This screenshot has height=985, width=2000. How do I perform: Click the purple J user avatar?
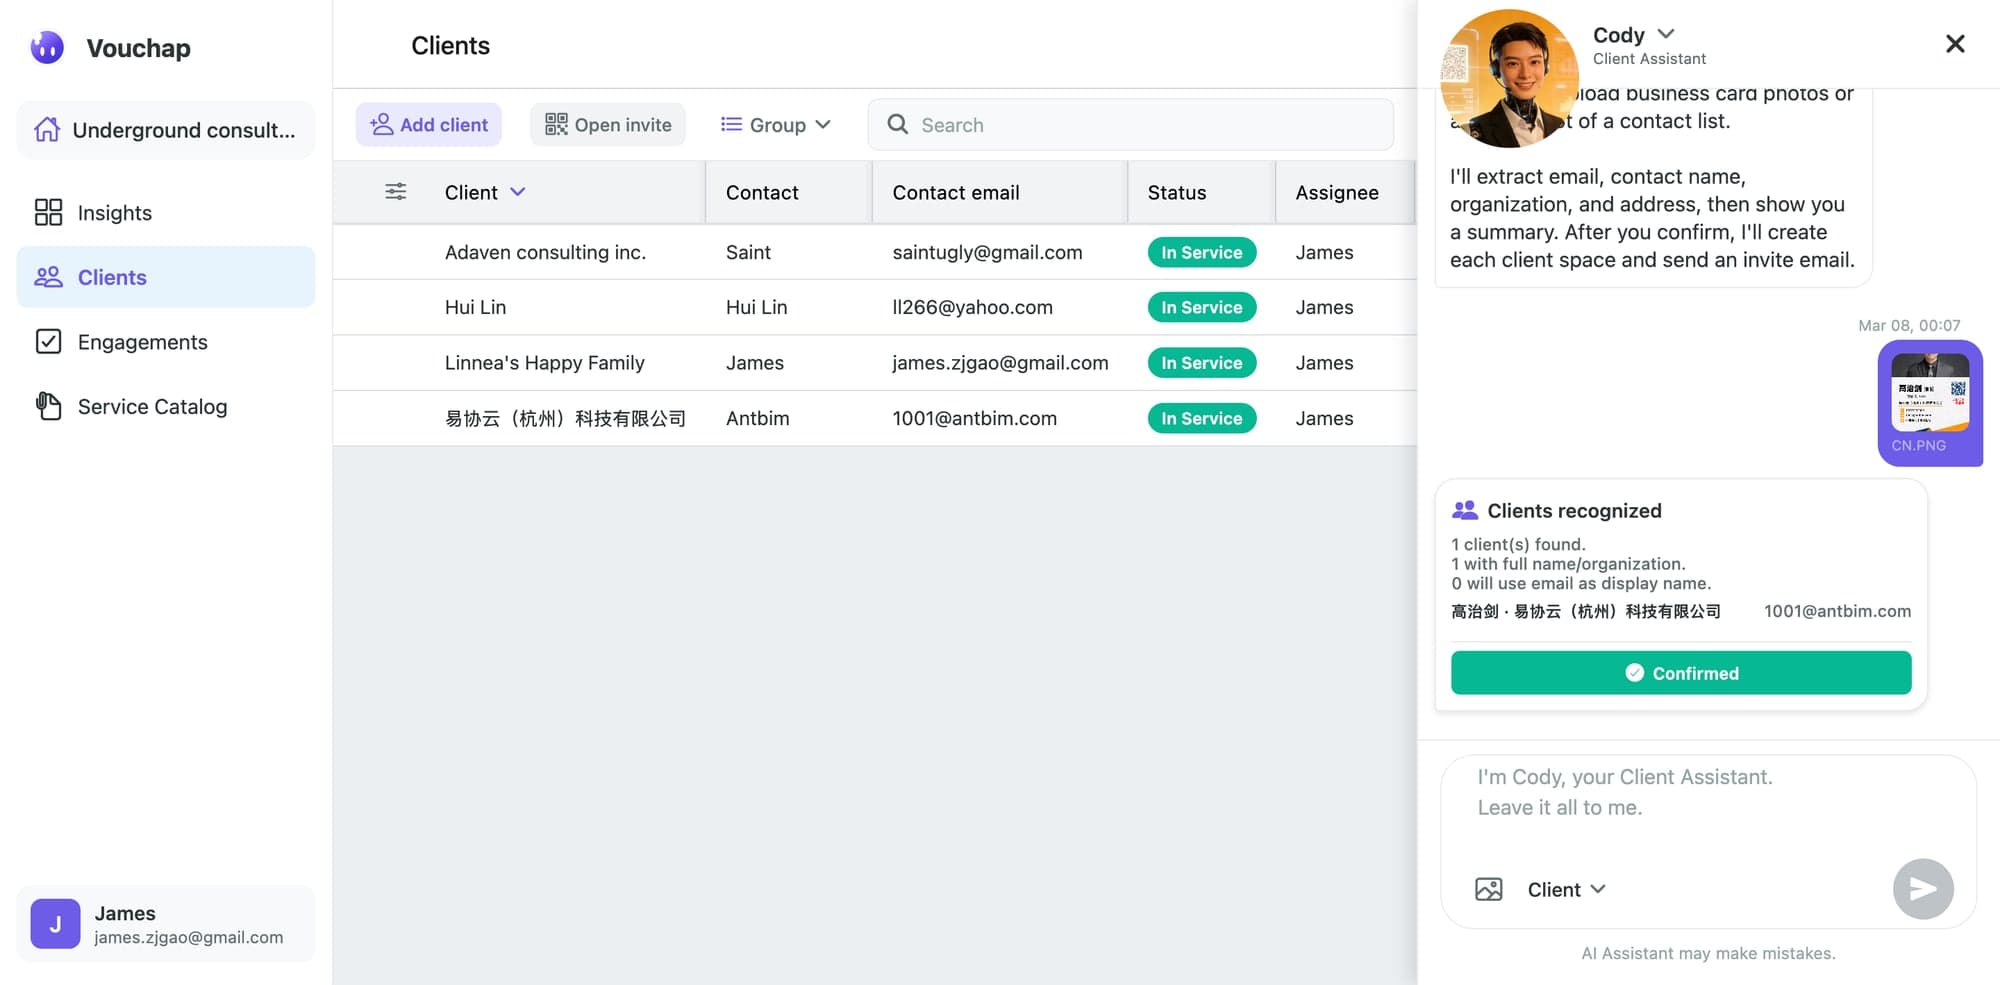click(55, 924)
